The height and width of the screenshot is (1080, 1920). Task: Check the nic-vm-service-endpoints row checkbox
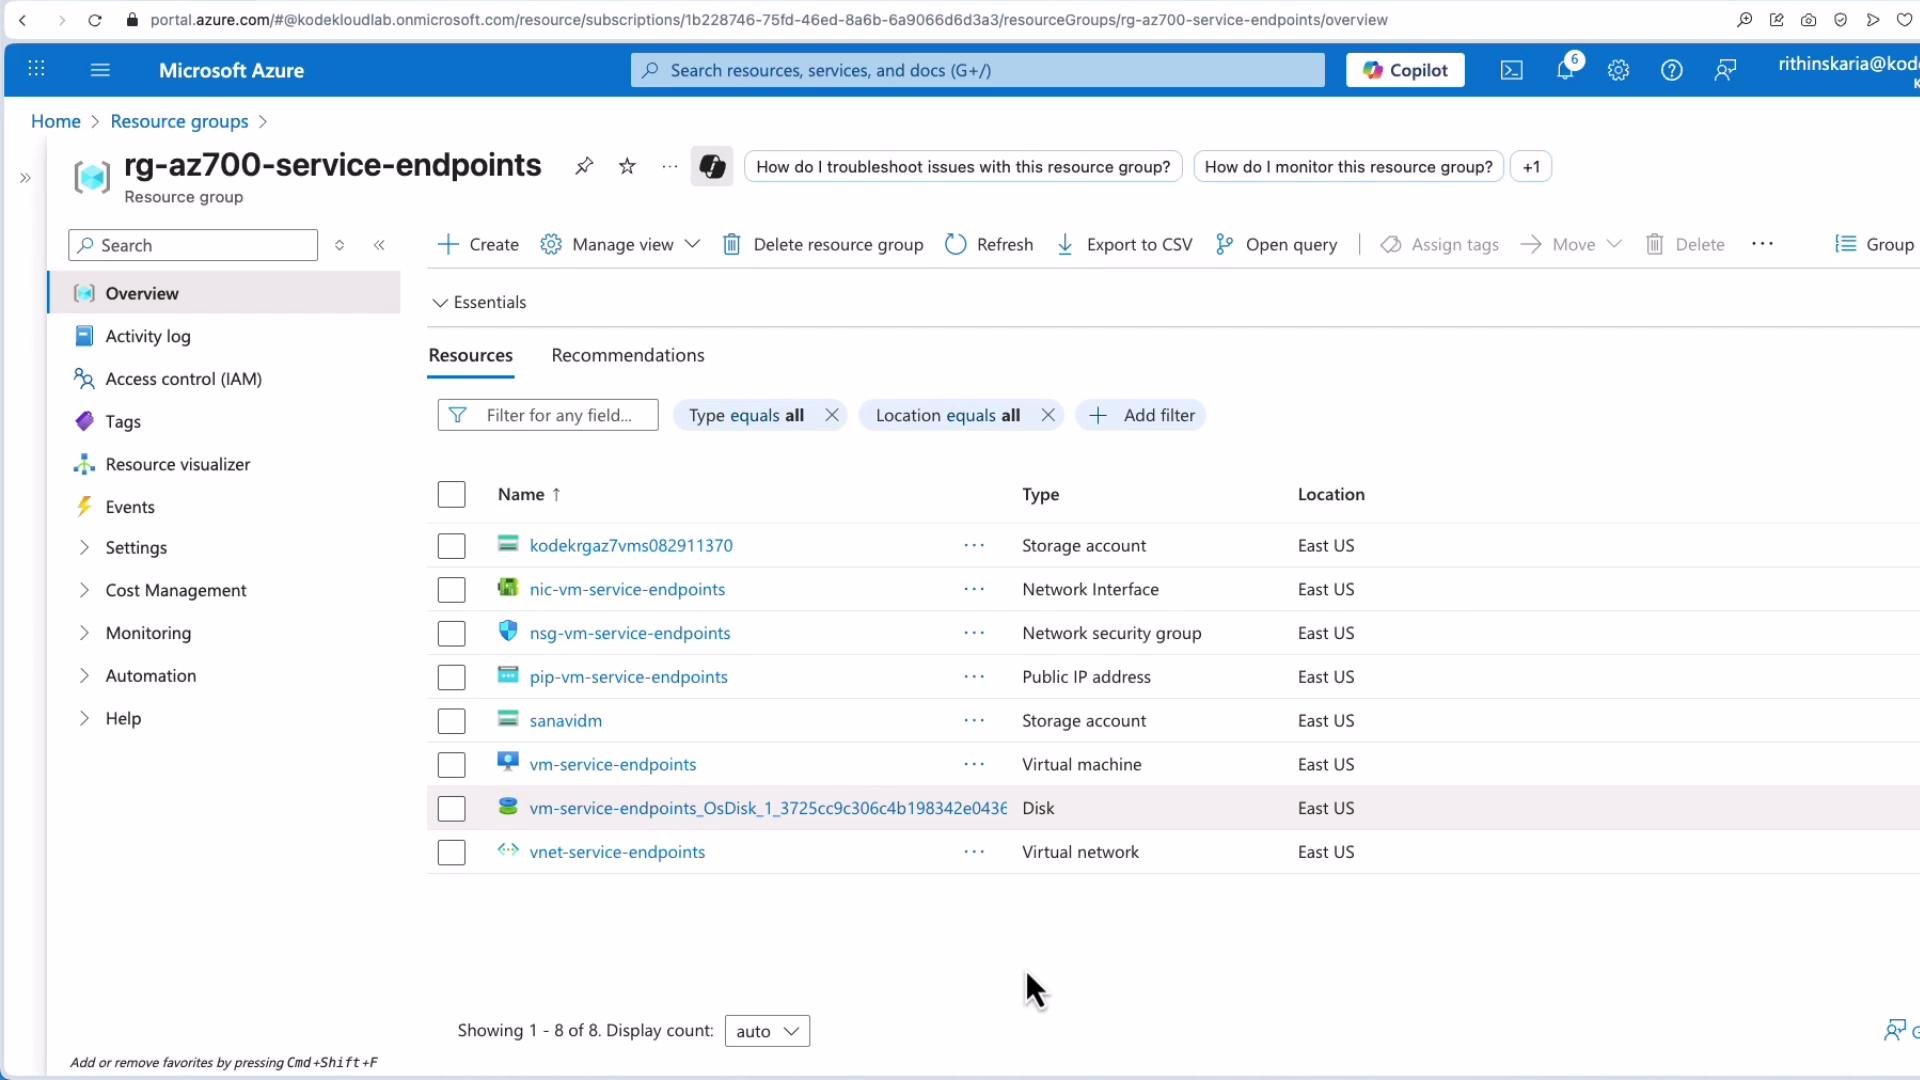point(451,589)
